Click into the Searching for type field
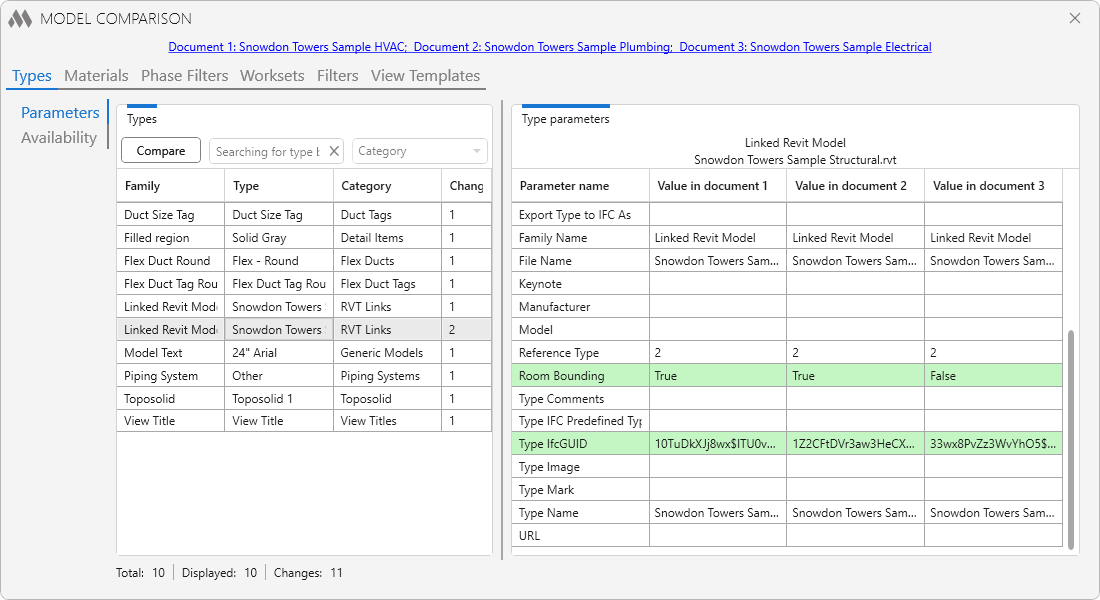1100x600 pixels. tap(268, 152)
